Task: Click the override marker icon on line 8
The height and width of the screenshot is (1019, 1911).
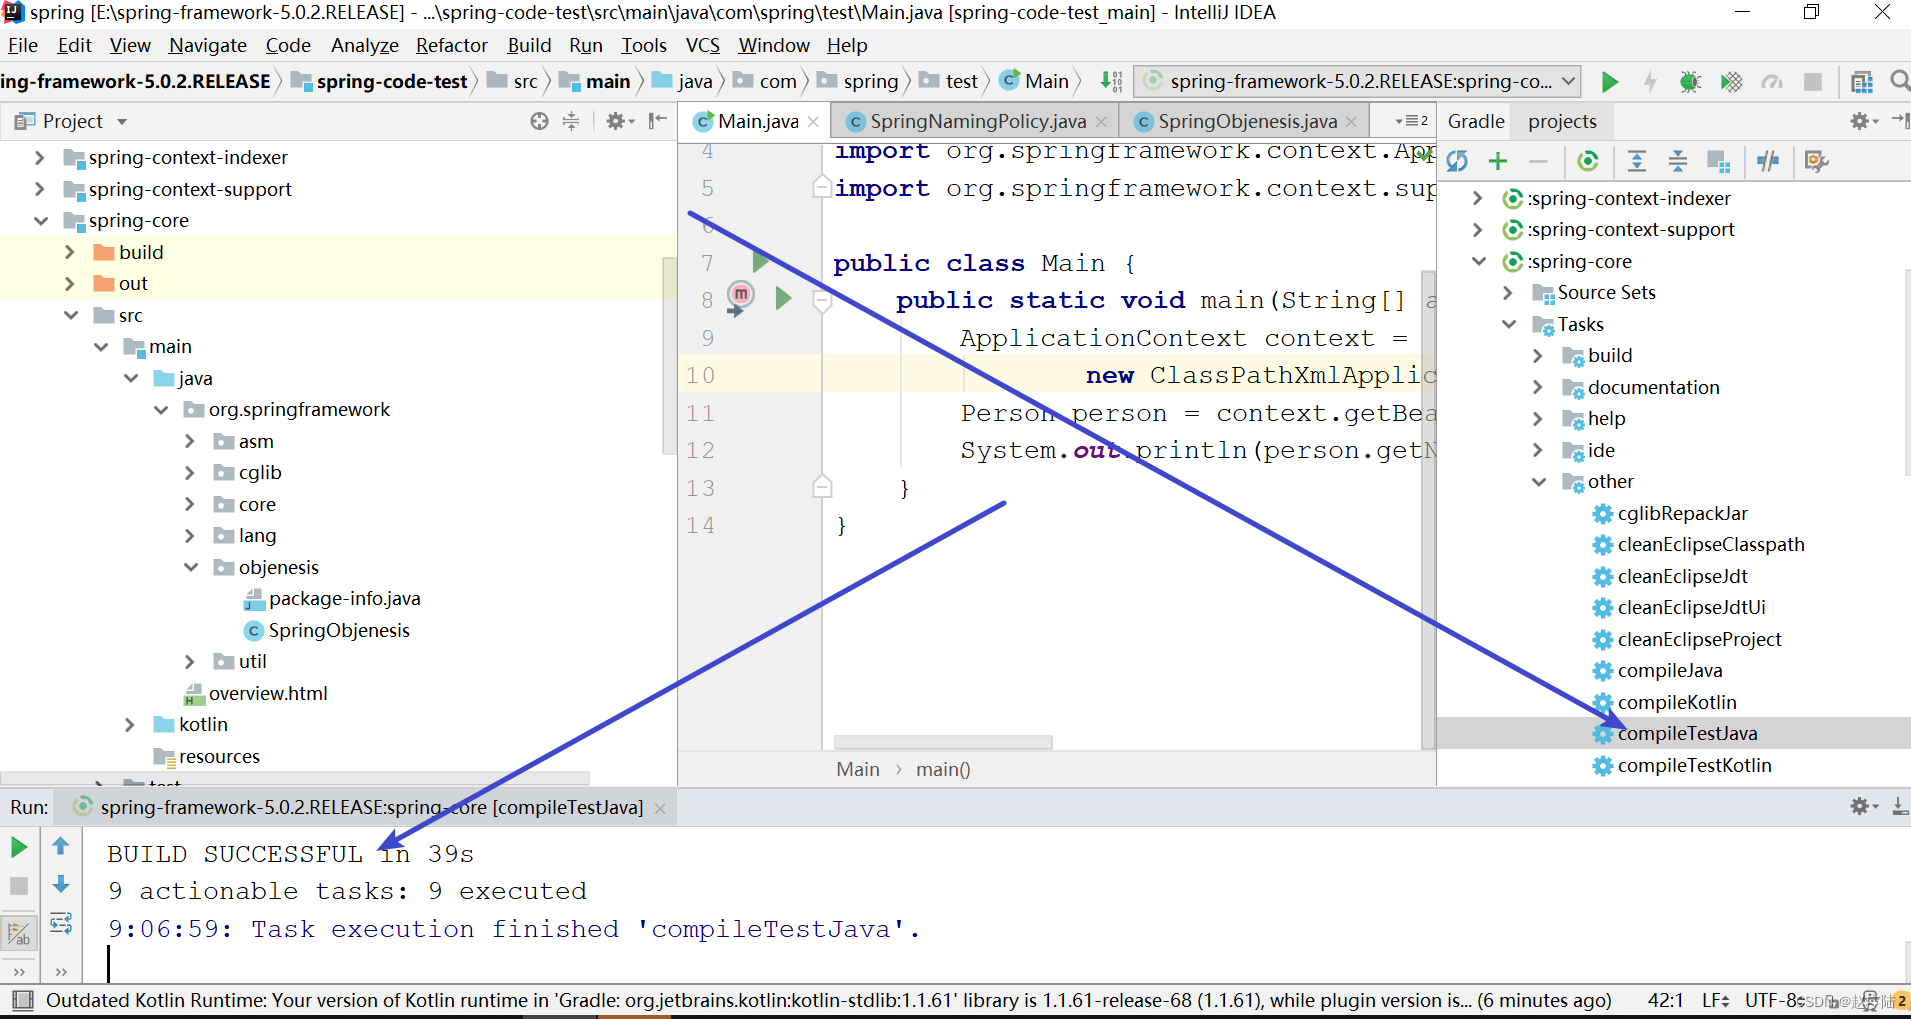Action: 739,298
